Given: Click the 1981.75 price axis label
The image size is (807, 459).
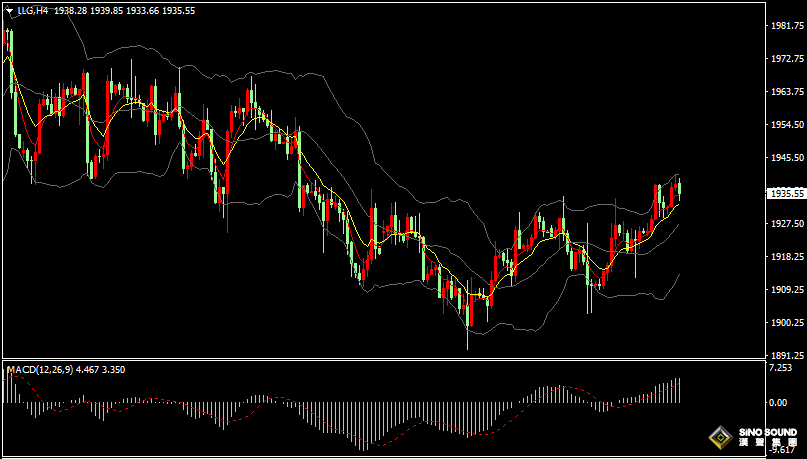Looking at the screenshot, I should click(x=783, y=26).
